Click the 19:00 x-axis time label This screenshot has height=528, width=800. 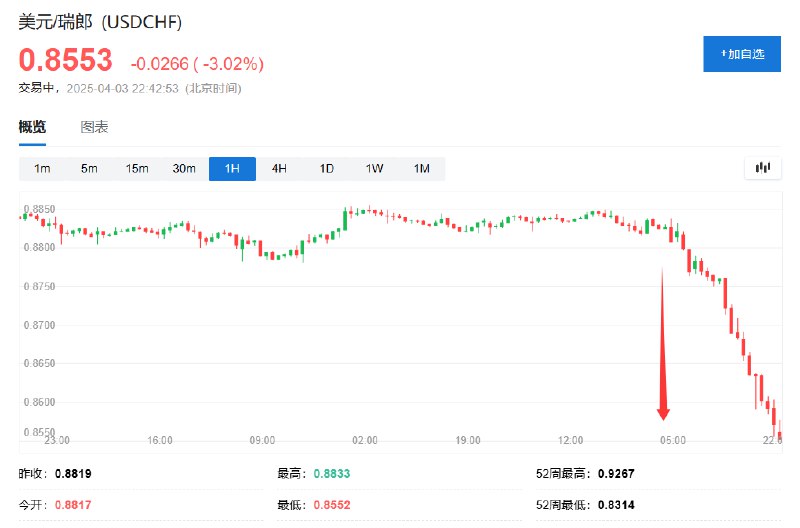point(468,440)
